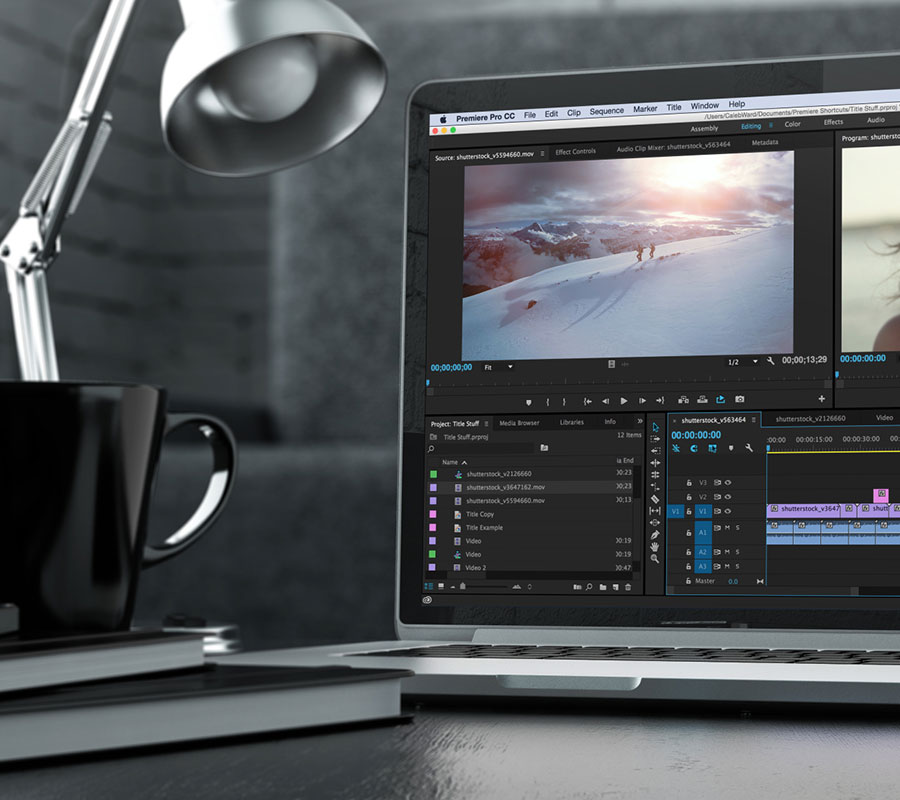Viewport: 900px width, 800px height.
Task: Open timeline wrench display settings
Action: (x=748, y=448)
